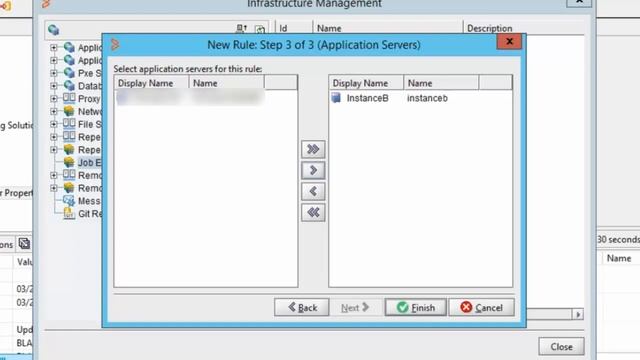This screenshot has height=360, width=640.
Task: Click the Finish button
Action: [416, 307]
